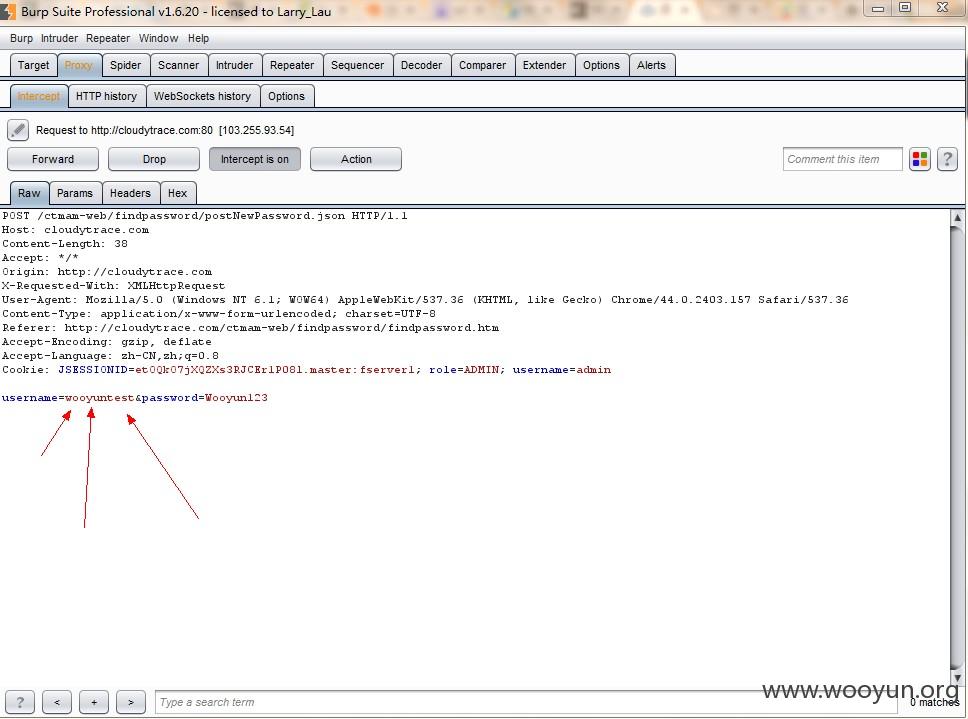Click the Wooyun123 password value in body
This screenshot has width=968, height=719.
tap(236, 398)
